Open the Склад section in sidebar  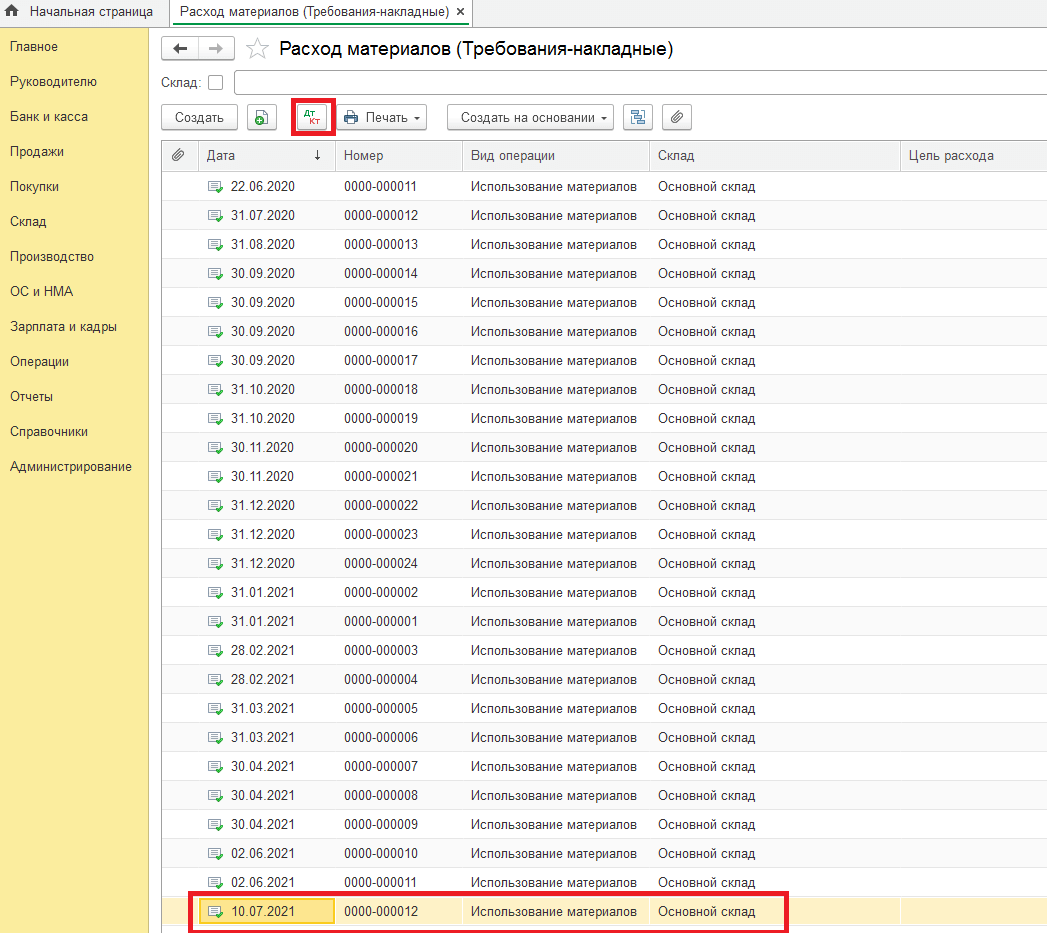[x=28, y=222]
